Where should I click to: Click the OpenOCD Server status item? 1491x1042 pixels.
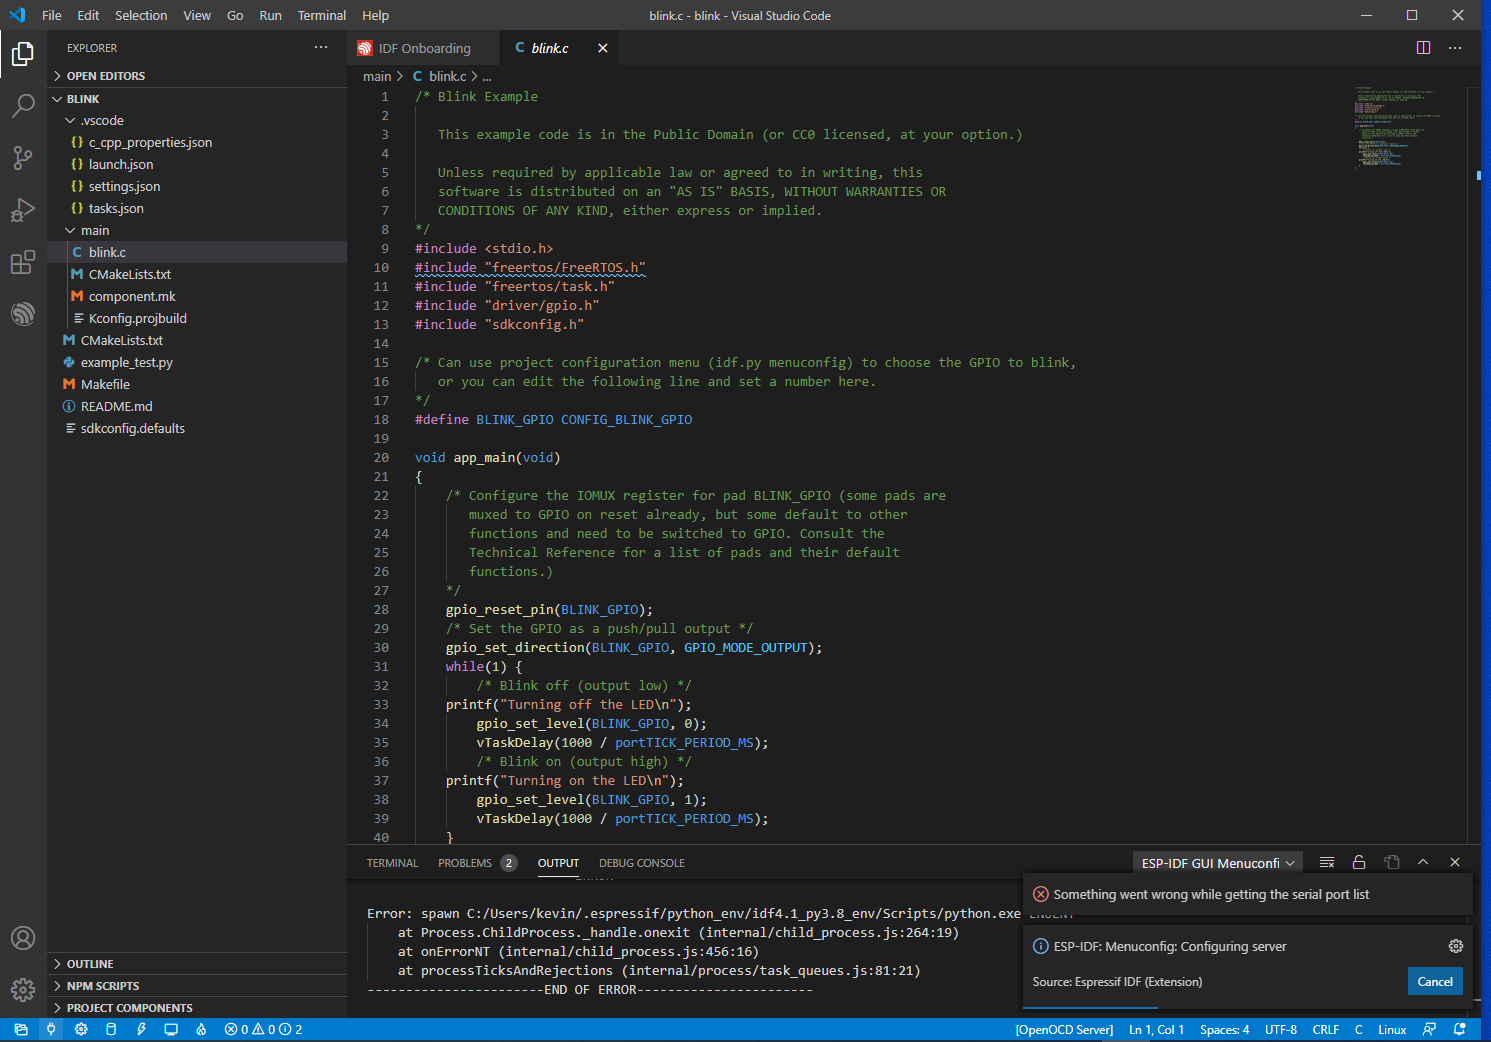(x=1064, y=1029)
